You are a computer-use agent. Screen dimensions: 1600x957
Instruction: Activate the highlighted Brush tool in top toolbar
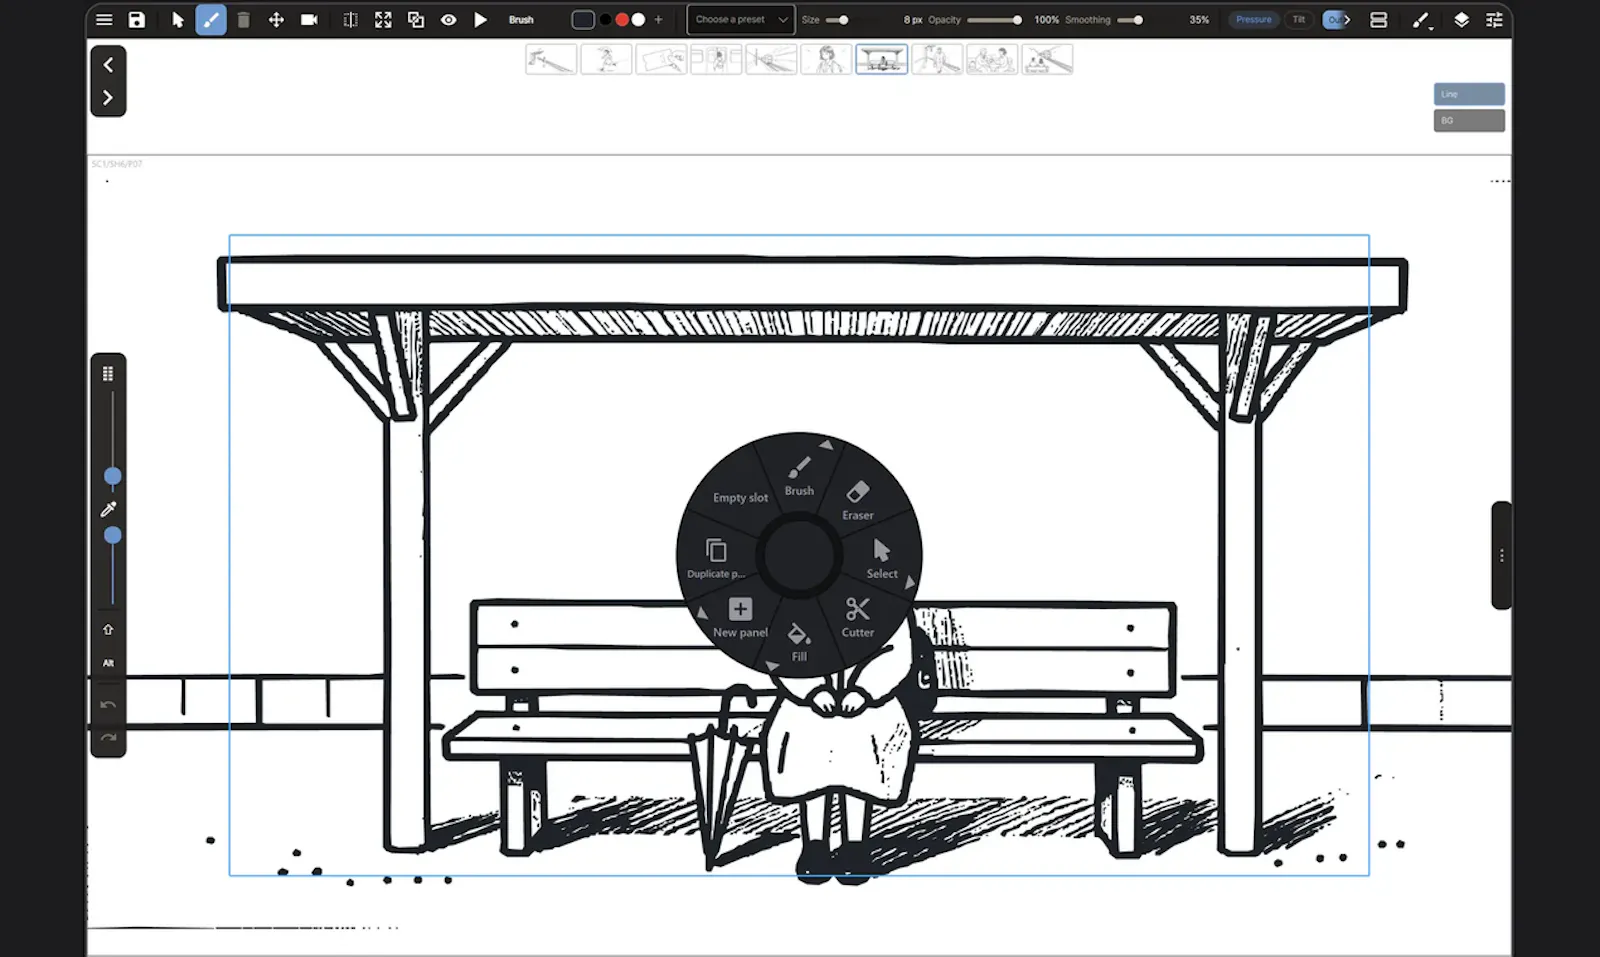pos(211,20)
